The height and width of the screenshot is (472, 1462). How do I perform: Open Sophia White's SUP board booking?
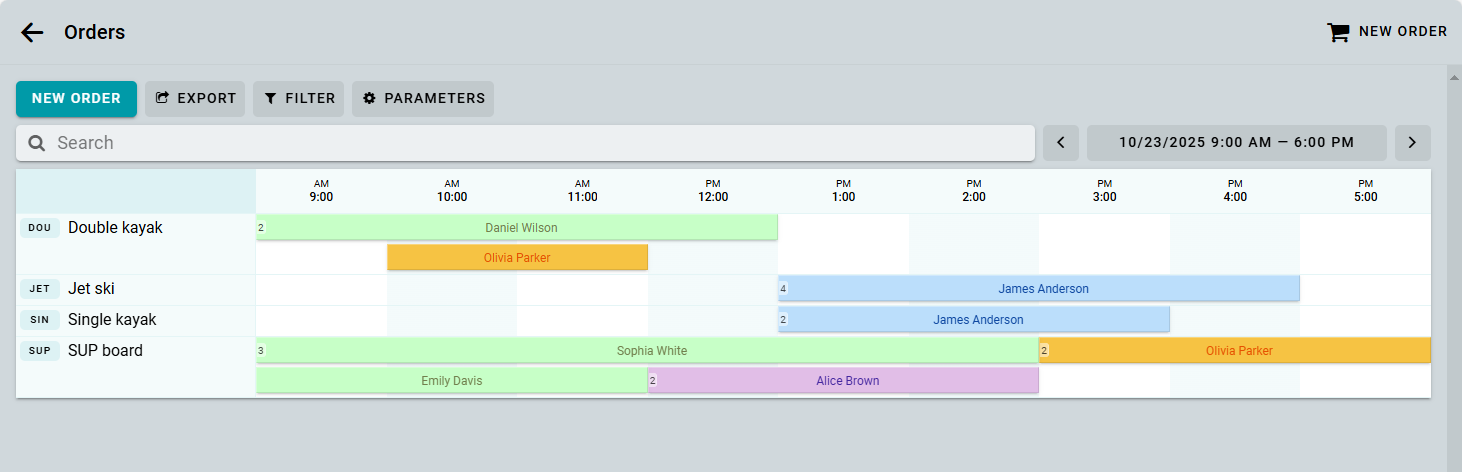[x=651, y=351]
